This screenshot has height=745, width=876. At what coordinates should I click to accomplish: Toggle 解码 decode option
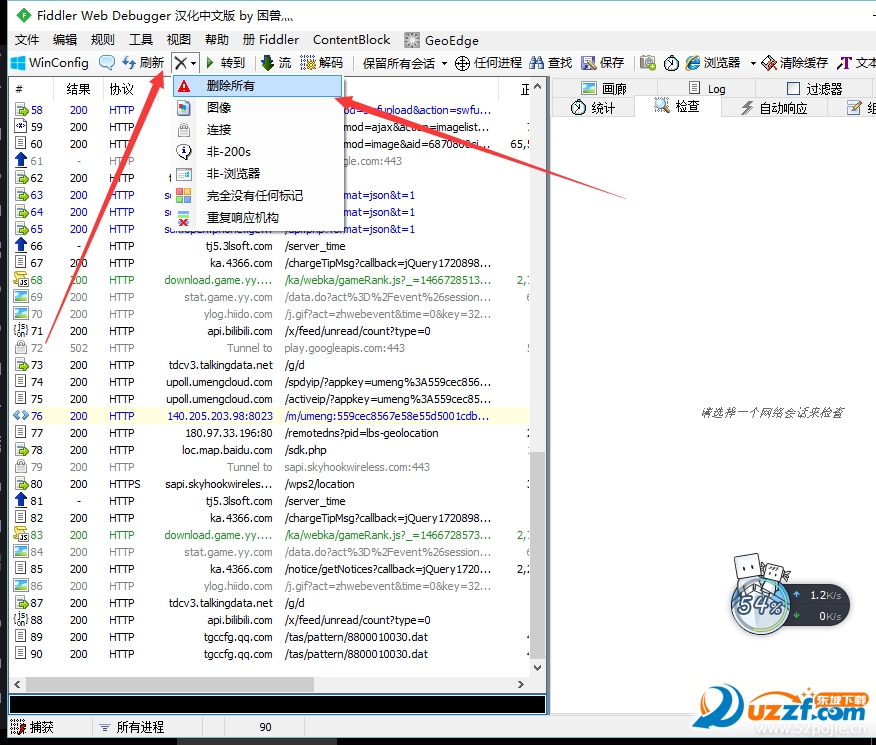(322, 63)
